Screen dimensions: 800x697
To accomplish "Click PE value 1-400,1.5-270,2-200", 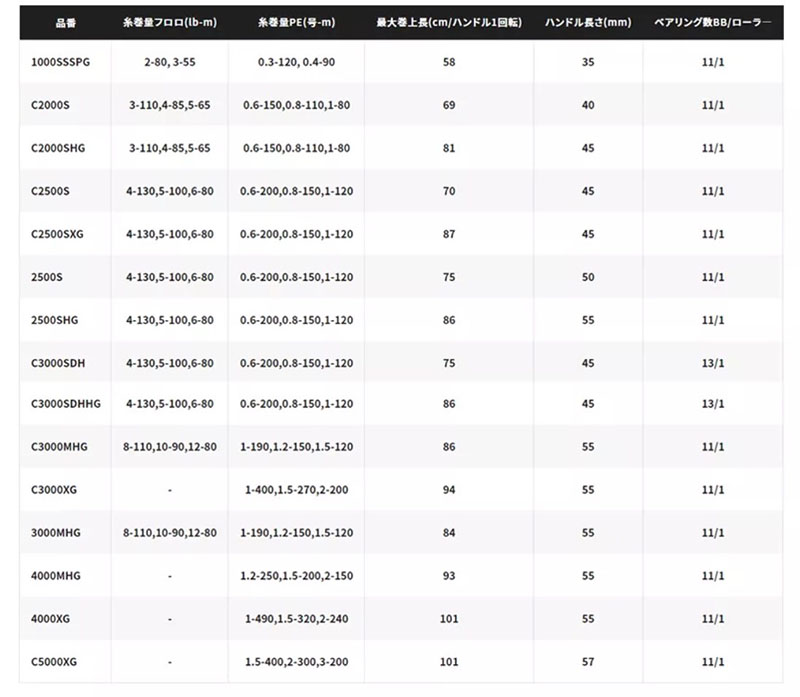I will [296, 490].
